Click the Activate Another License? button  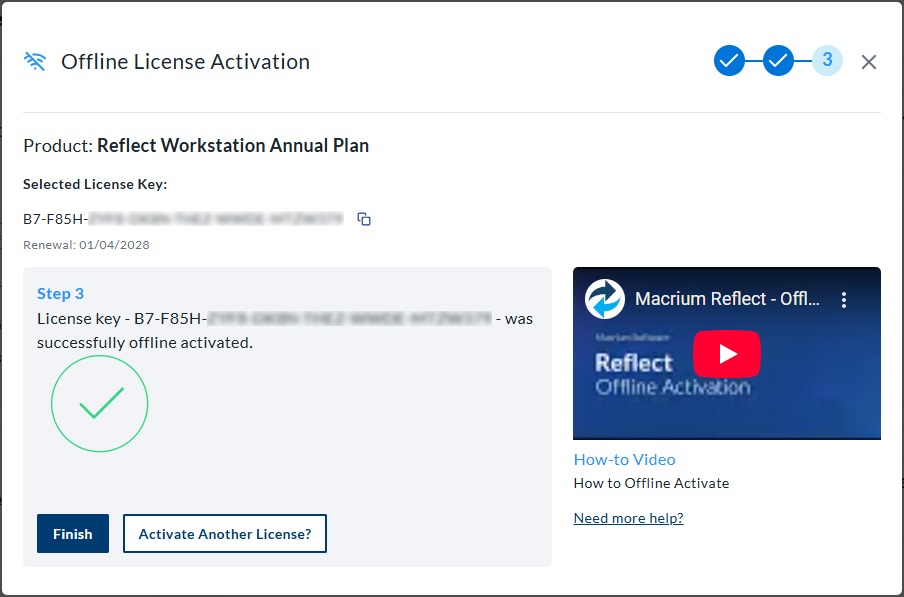pyautogui.click(x=224, y=533)
